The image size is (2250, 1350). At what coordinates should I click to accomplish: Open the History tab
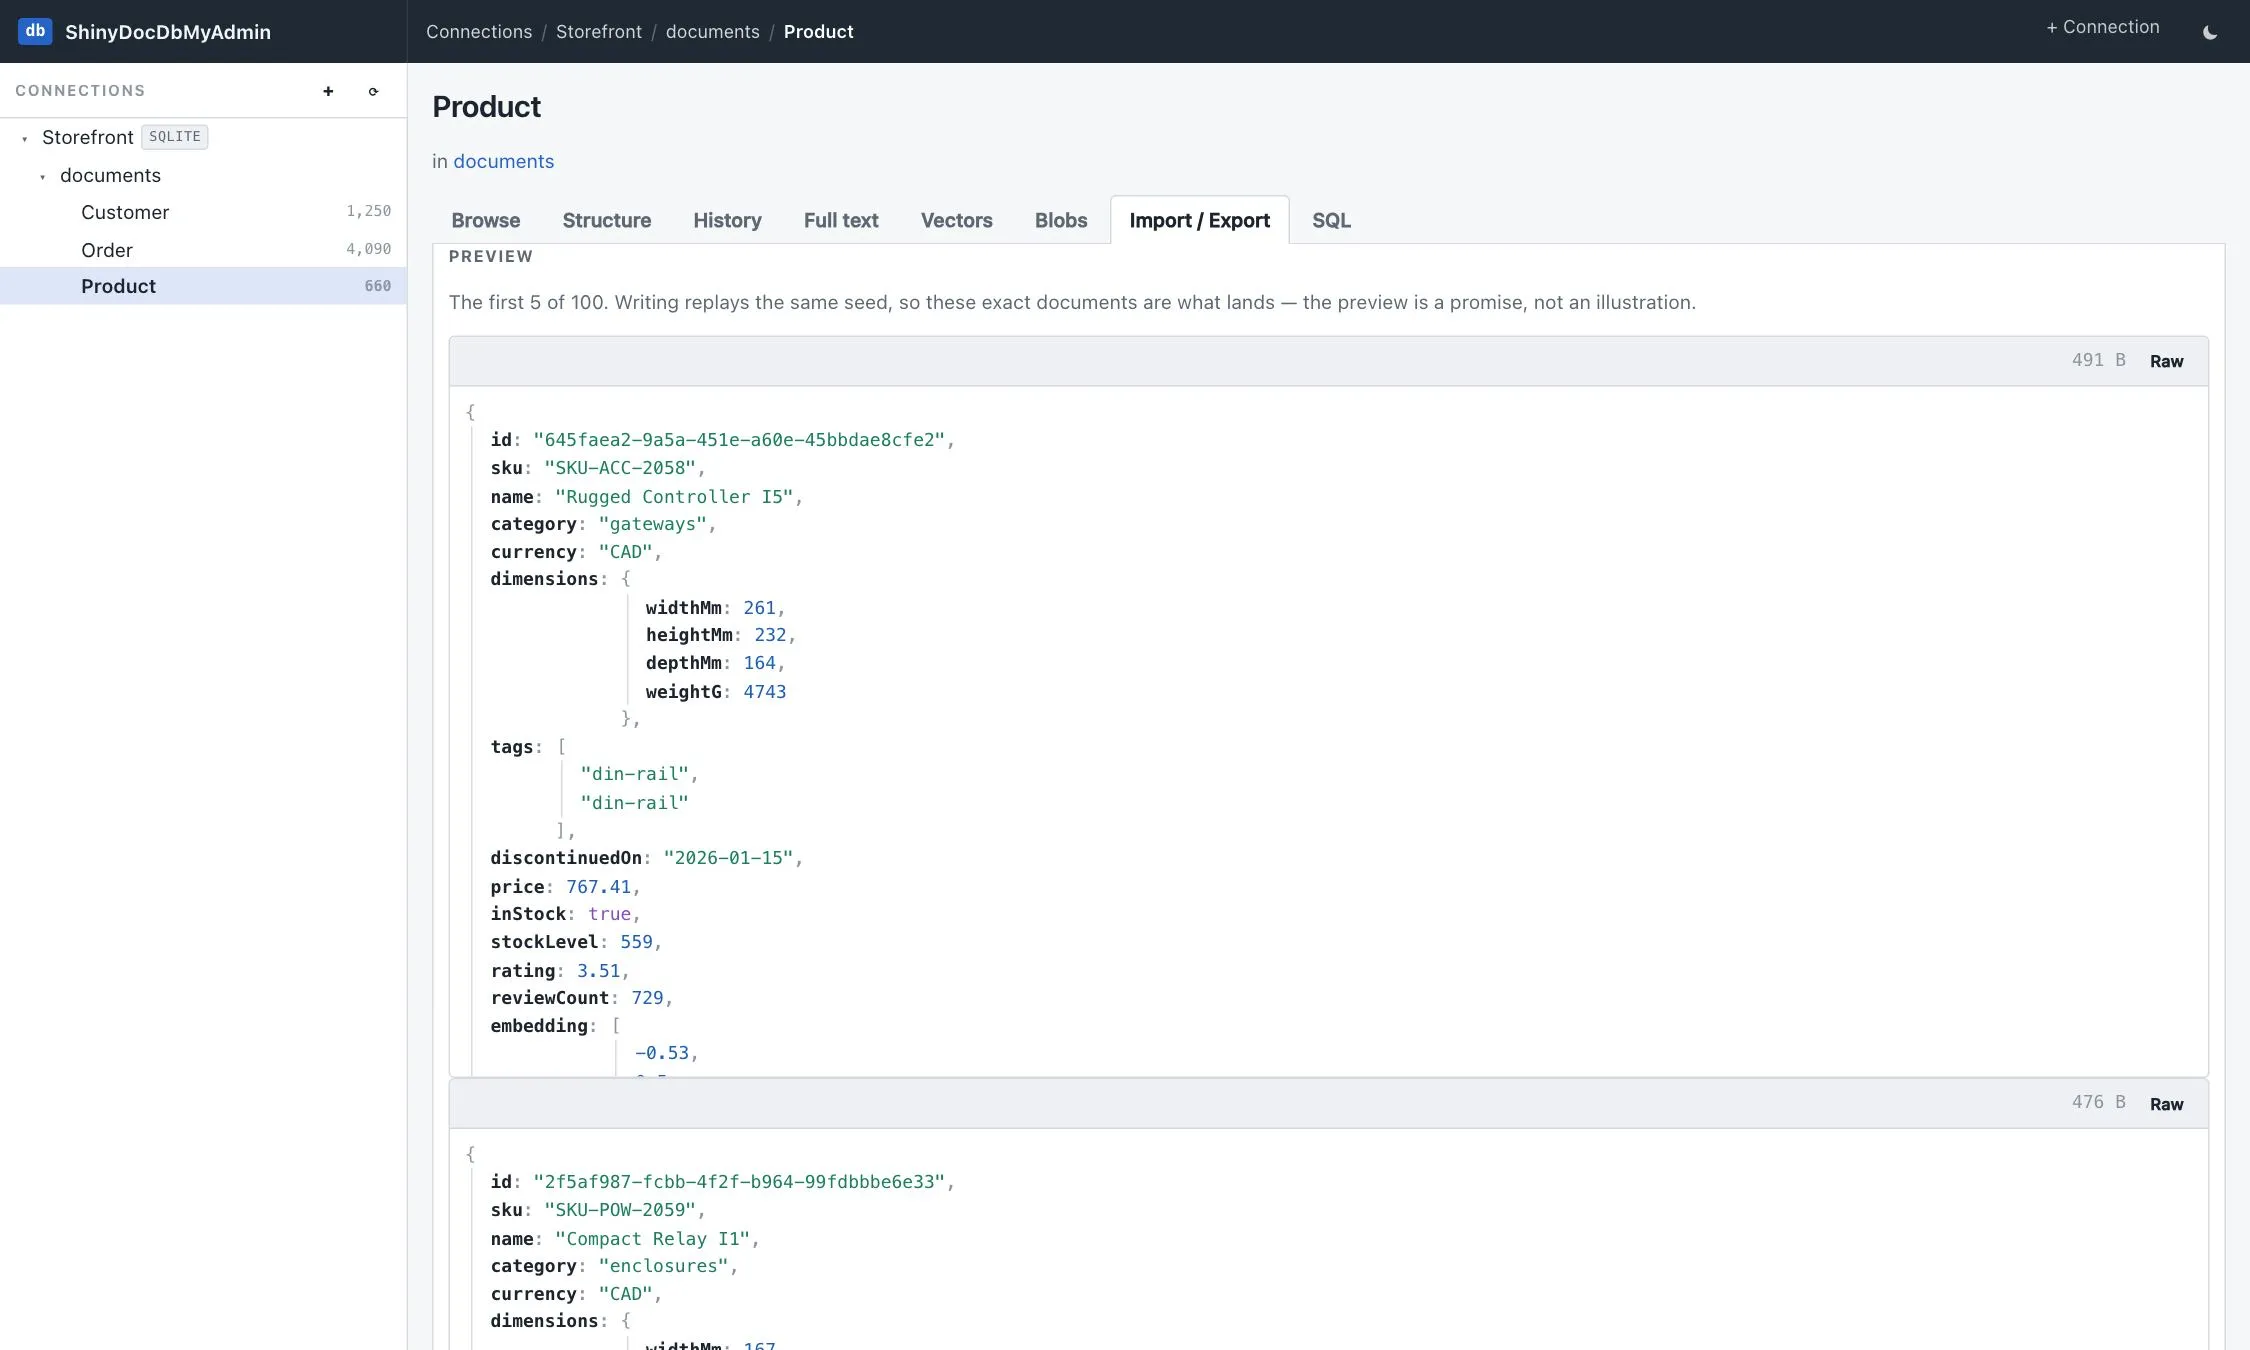[x=727, y=220]
